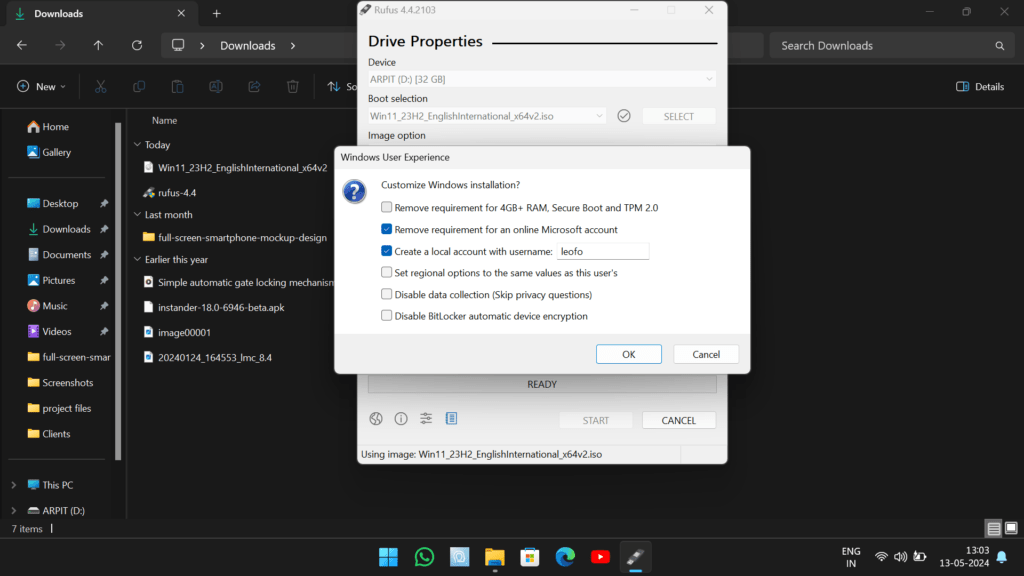The image size is (1024, 576).
Task: Open File Explorer from the taskbar
Action: 494,557
